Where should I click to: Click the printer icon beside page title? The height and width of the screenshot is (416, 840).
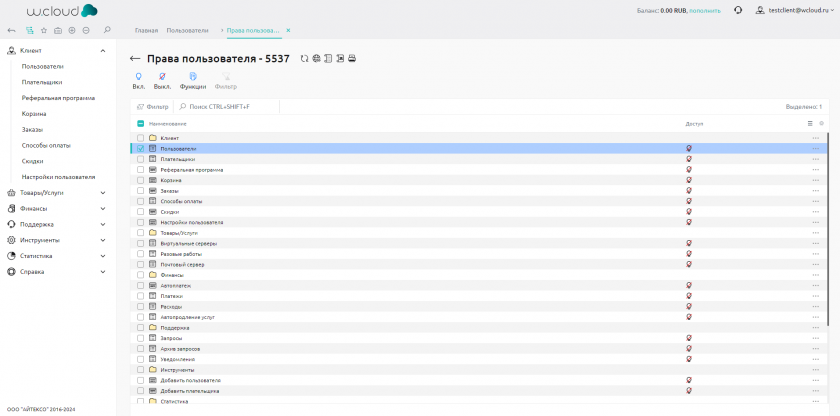pyautogui.click(x=352, y=59)
